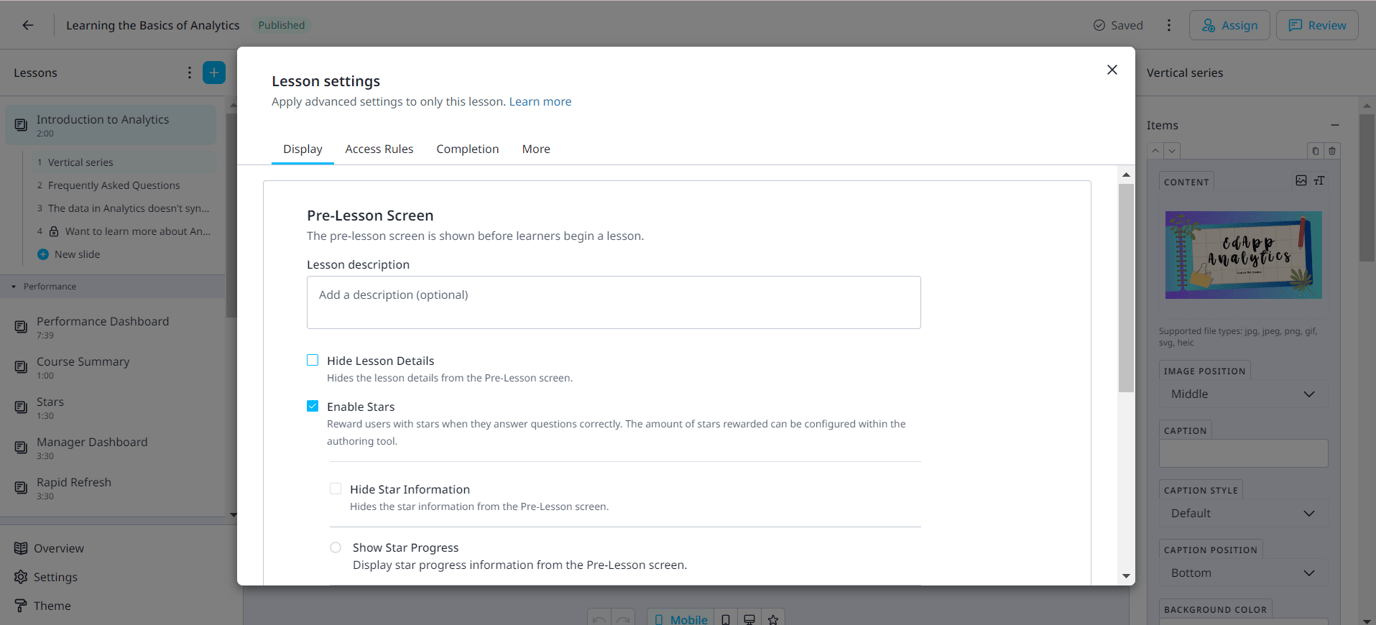Switch to the Display tab
Image resolution: width=1376 pixels, height=625 pixels.
pyautogui.click(x=303, y=149)
